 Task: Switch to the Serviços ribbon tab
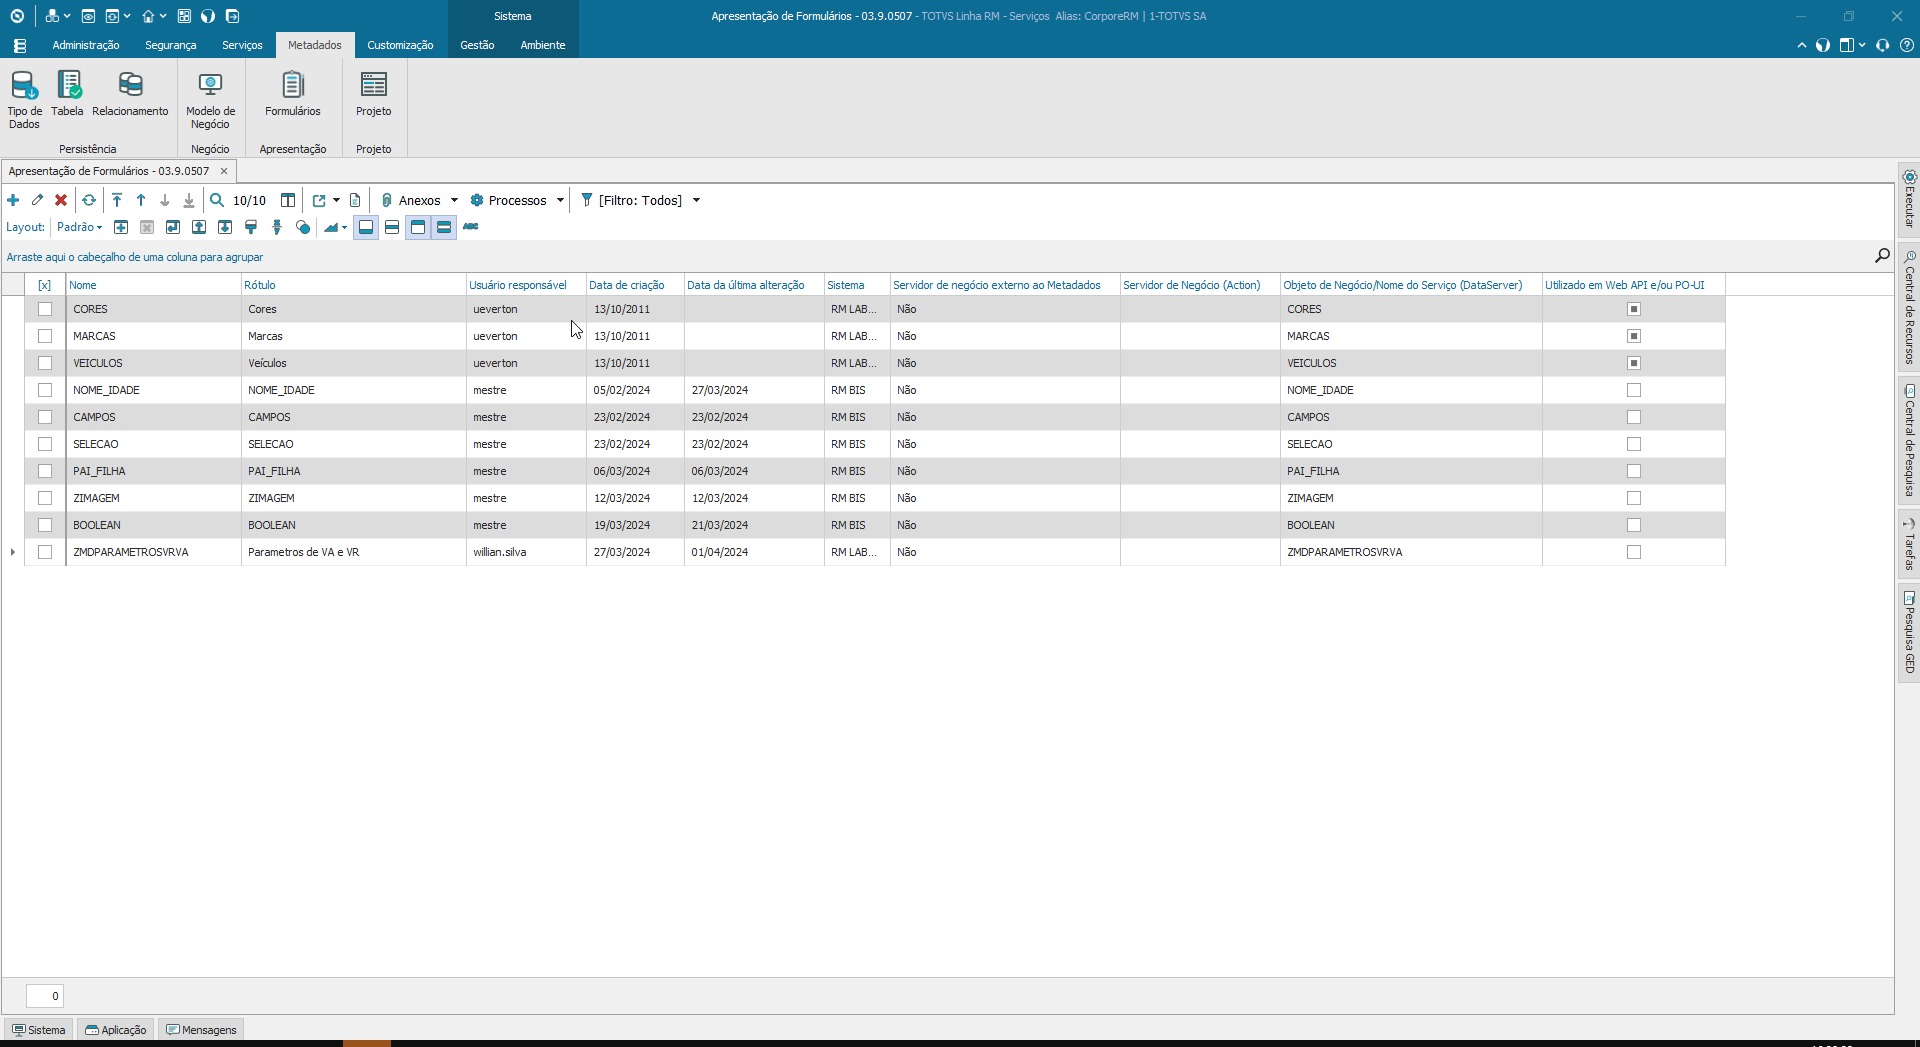tap(242, 45)
